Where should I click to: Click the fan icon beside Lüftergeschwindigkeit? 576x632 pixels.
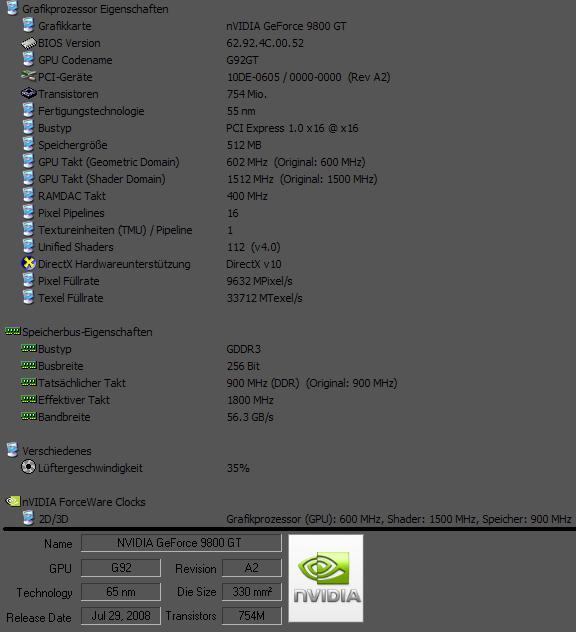(x=28, y=467)
